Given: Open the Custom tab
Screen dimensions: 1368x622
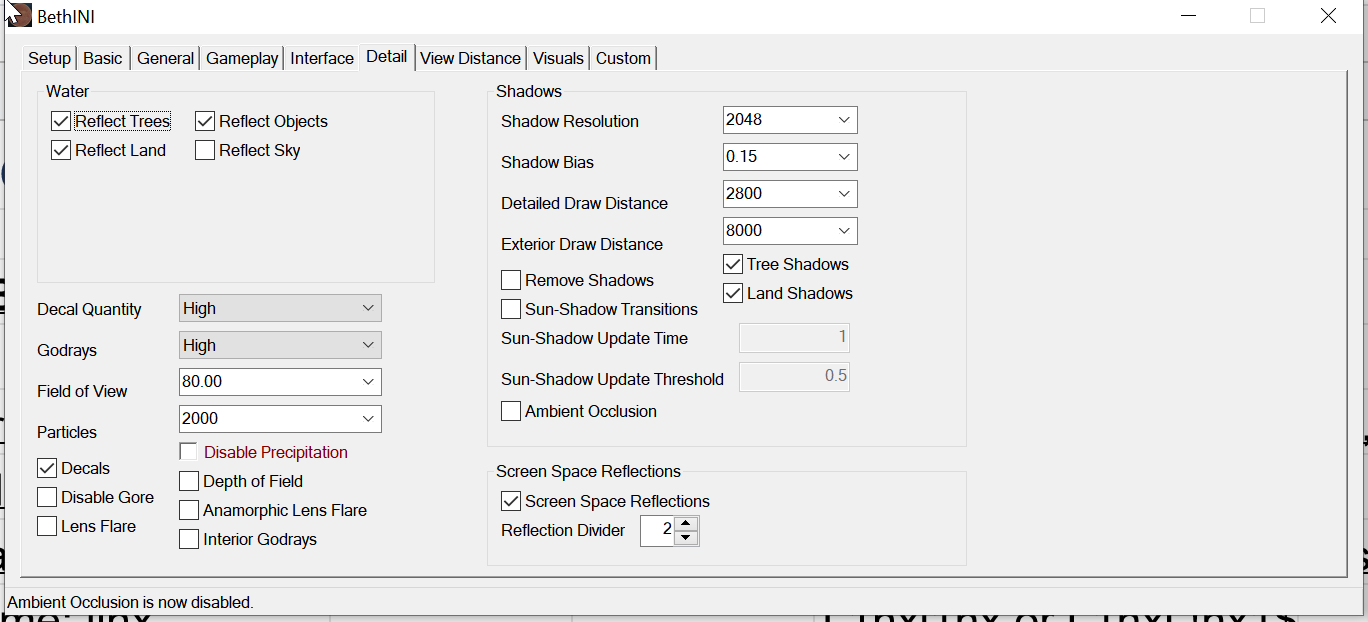Looking at the screenshot, I should 623,58.
